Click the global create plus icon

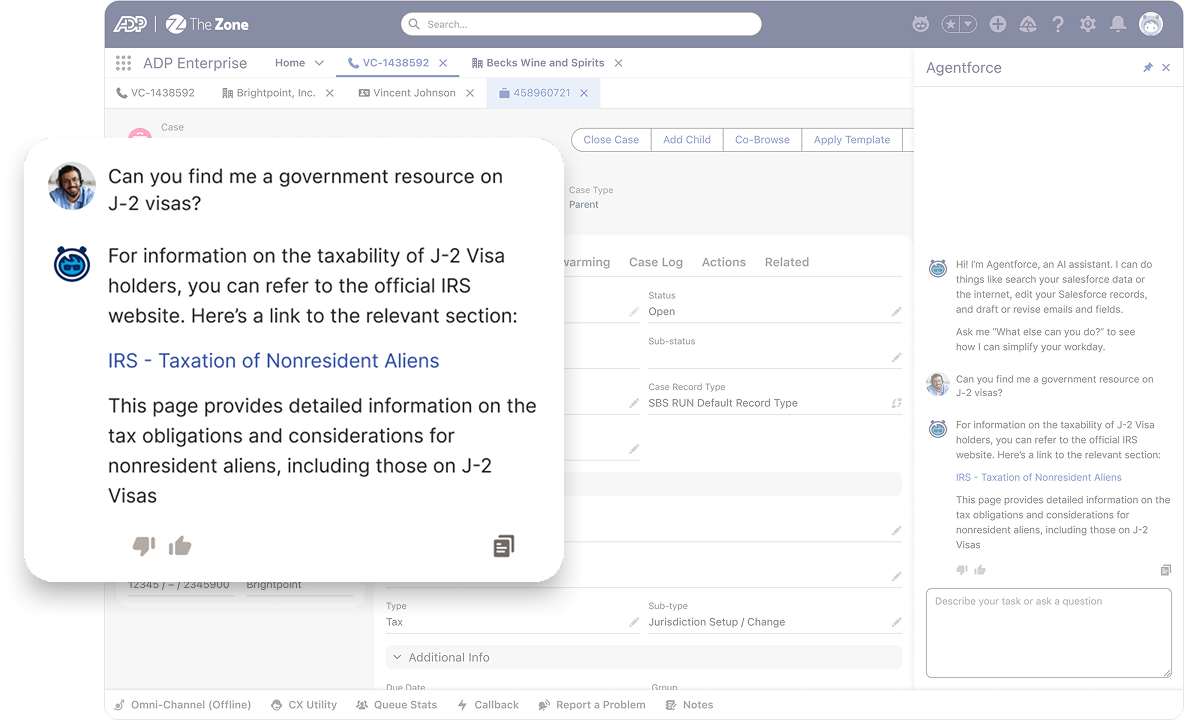pos(997,24)
